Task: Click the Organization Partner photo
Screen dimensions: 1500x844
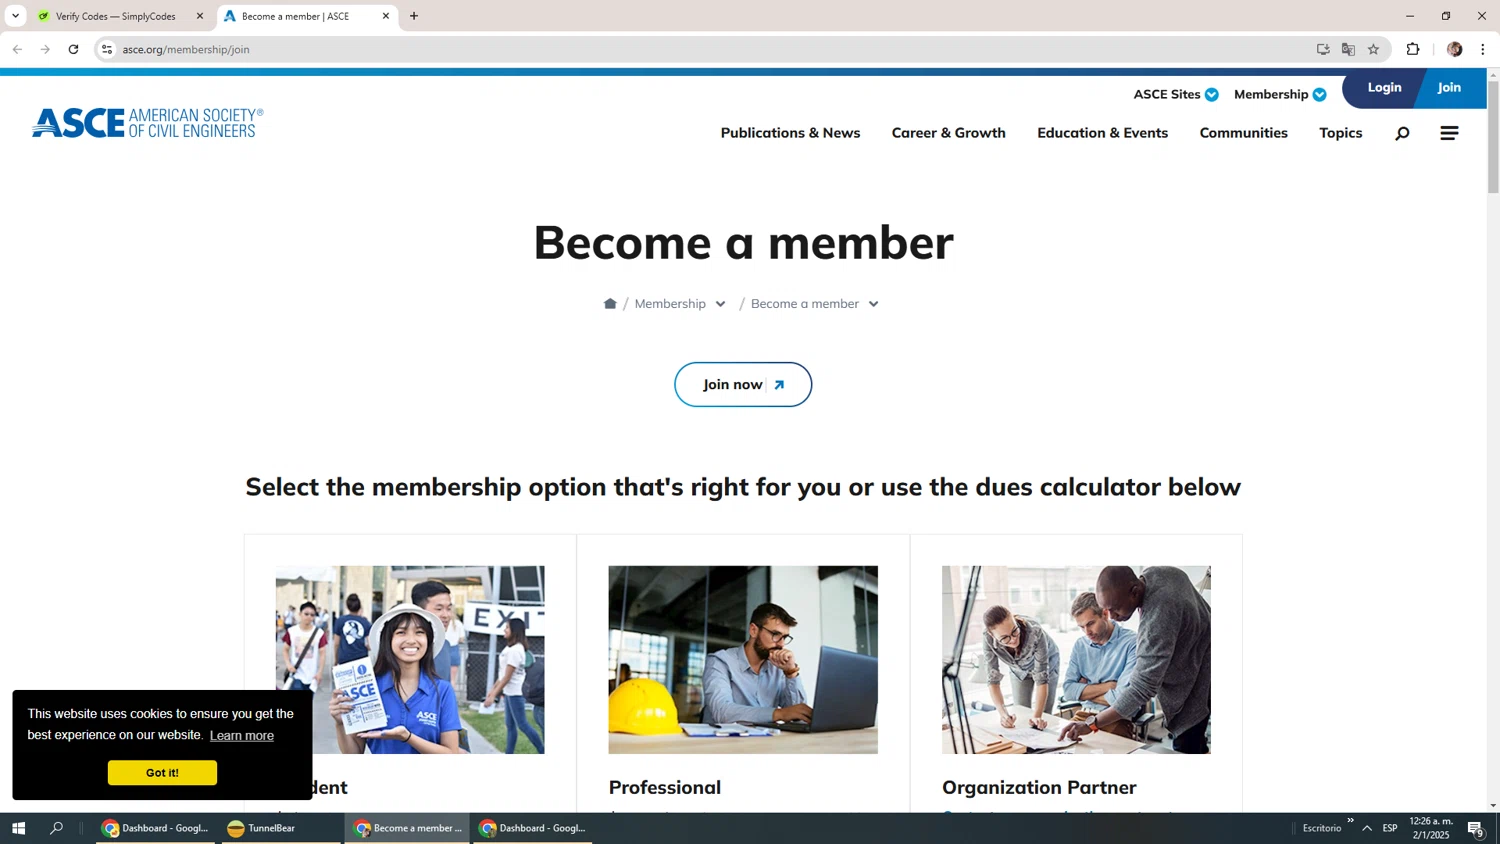Action: pos(1076,660)
